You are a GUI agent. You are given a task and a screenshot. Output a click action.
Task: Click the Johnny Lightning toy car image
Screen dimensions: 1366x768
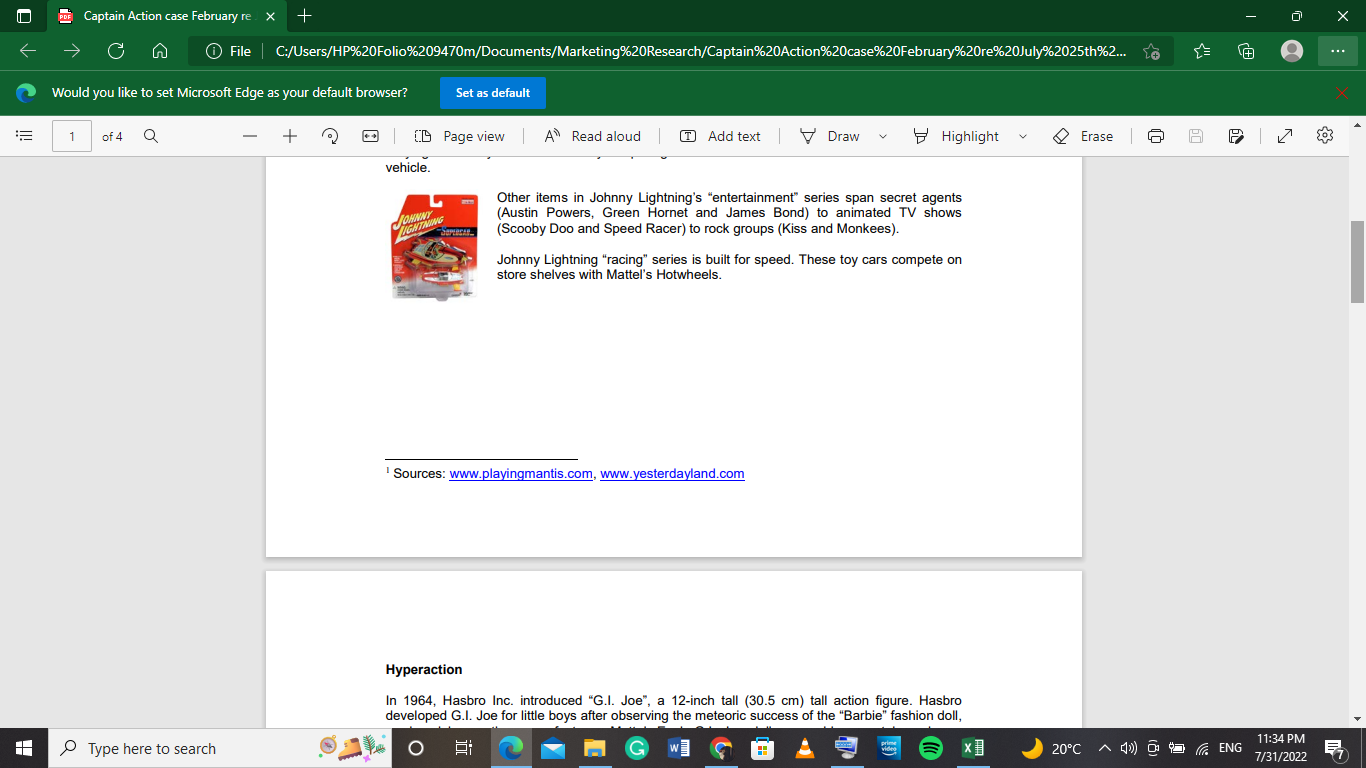(434, 245)
